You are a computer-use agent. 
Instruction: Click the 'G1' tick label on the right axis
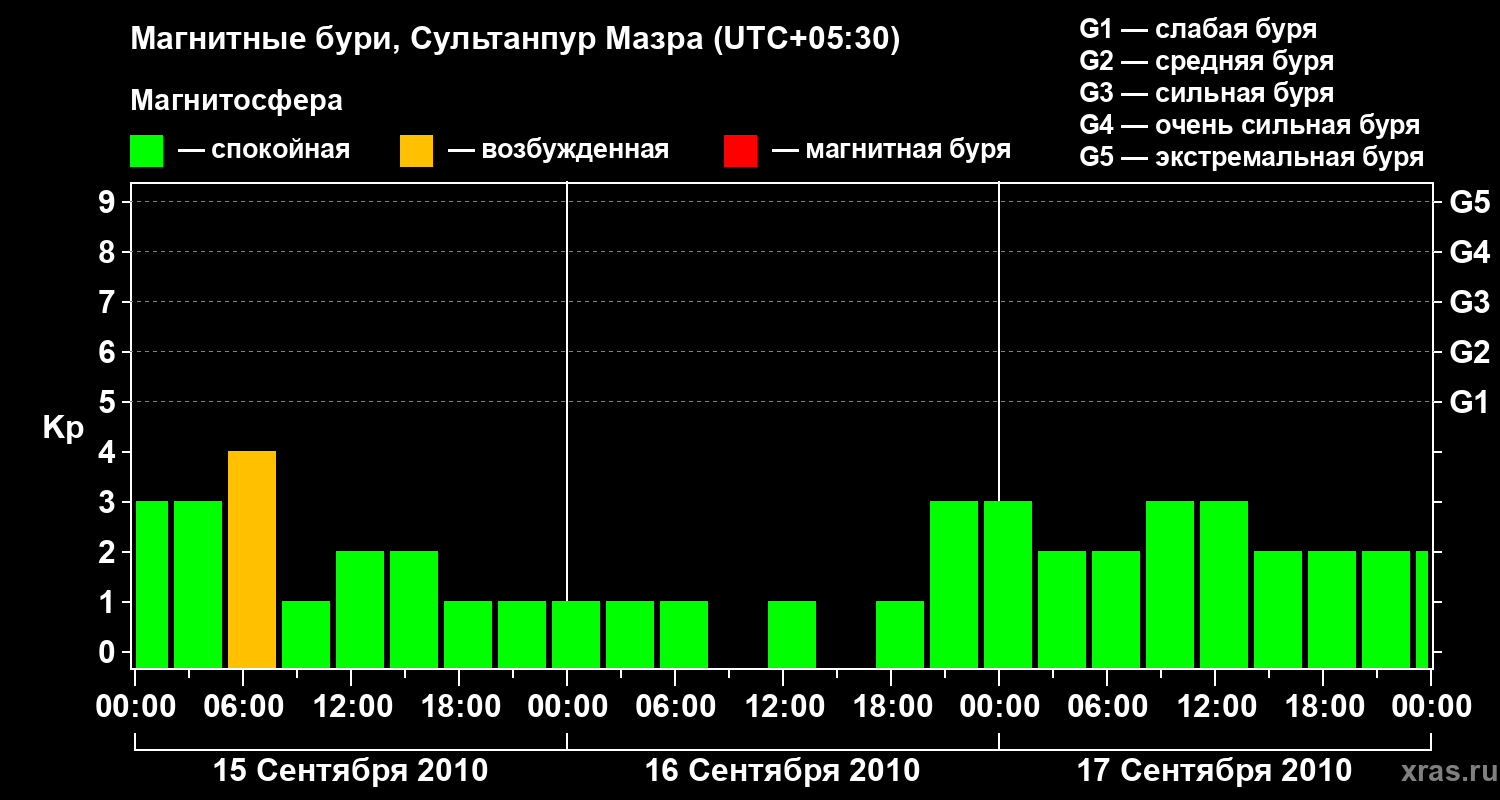coord(1470,402)
